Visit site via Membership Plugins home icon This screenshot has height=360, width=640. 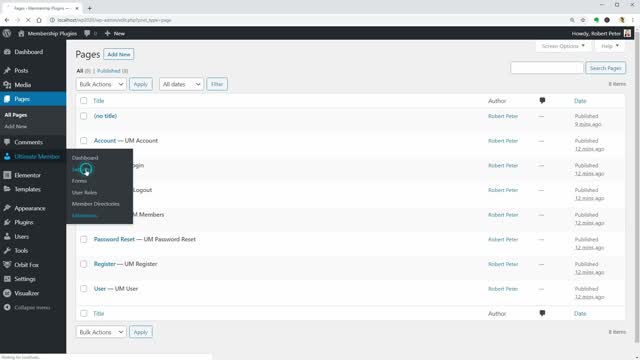[x=21, y=33]
